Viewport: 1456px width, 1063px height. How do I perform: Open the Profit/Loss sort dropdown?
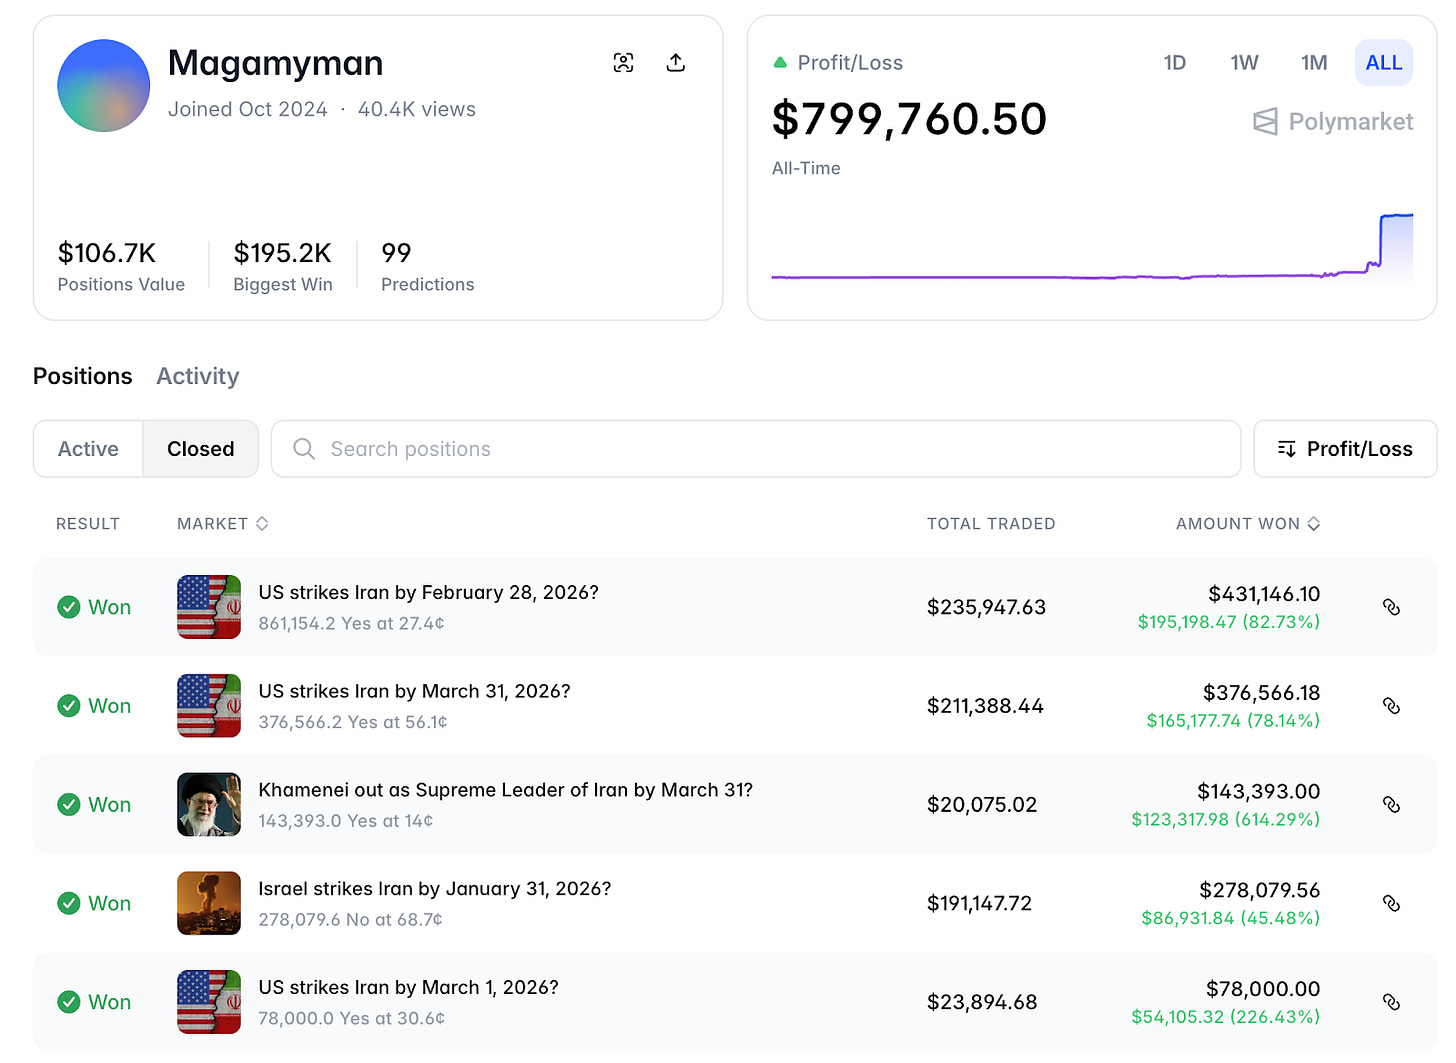pyautogui.click(x=1345, y=449)
